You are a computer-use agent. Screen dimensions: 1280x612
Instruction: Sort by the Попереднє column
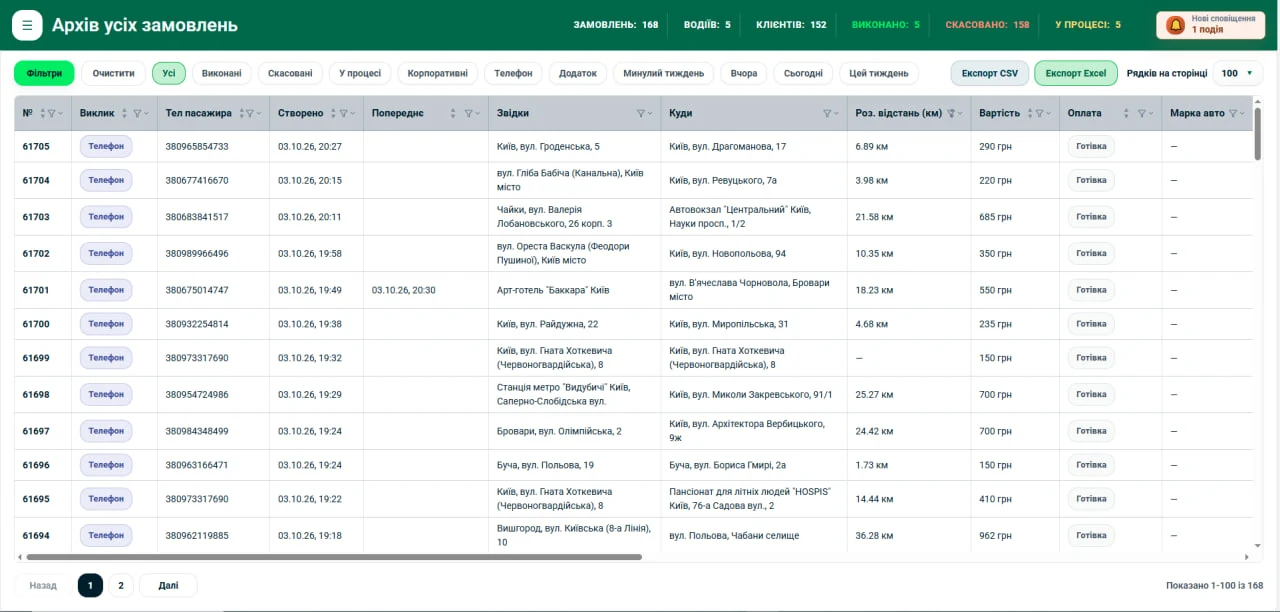tap(453, 113)
